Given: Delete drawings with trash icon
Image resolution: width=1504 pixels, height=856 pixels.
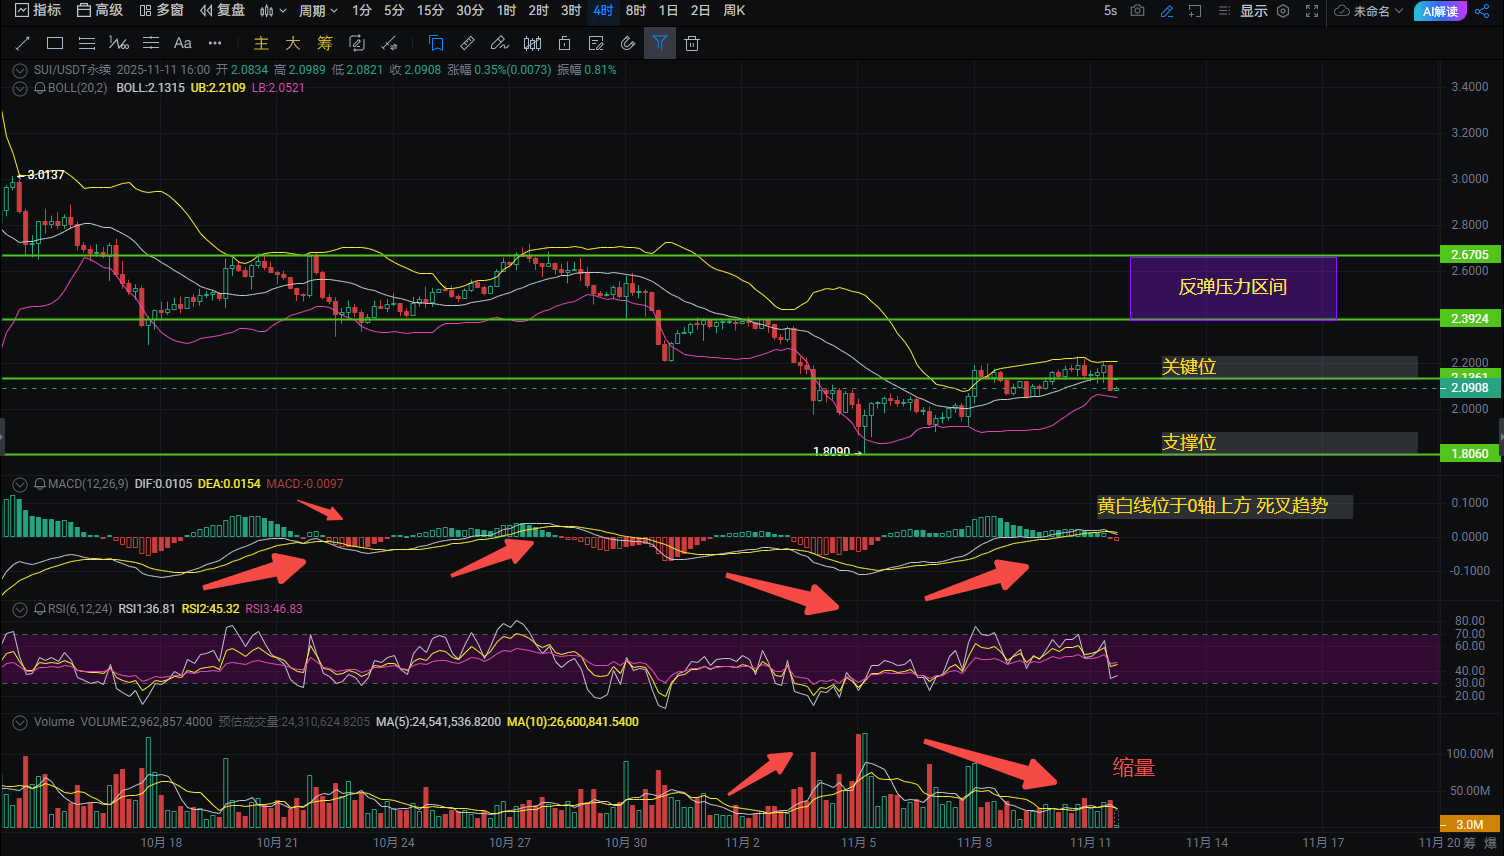Looking at the screenshot, I should [x=692, y=43].
